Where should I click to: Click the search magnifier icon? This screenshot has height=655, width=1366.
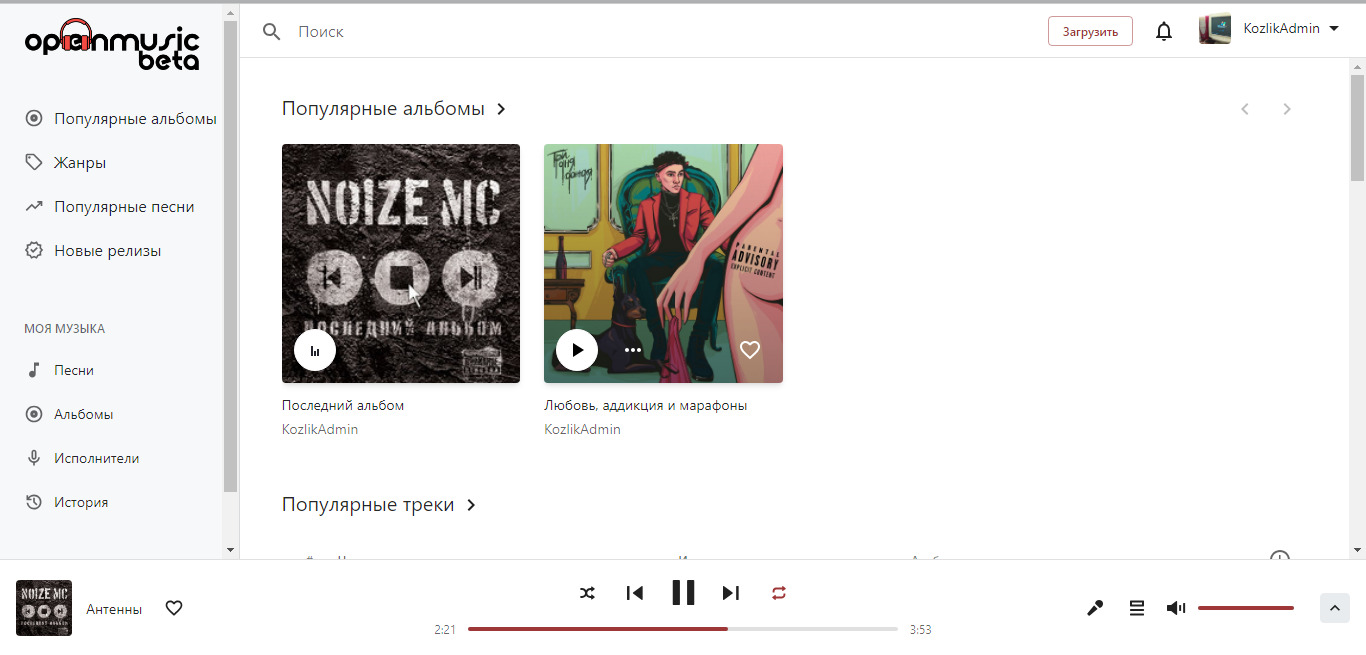[x=271, y=31]
